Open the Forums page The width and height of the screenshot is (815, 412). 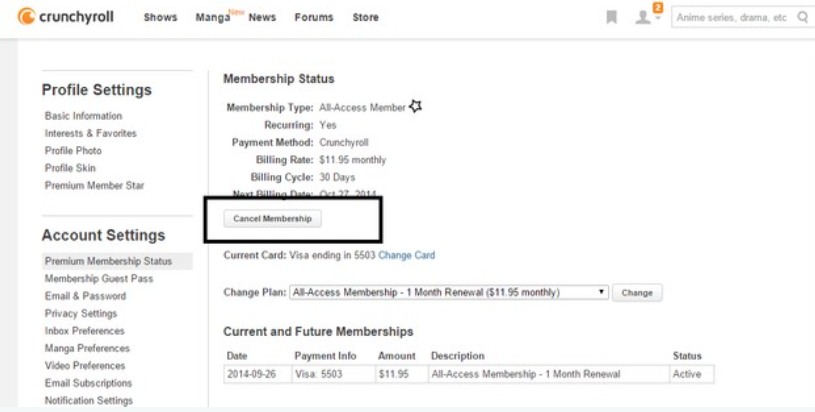click(314, 17)
